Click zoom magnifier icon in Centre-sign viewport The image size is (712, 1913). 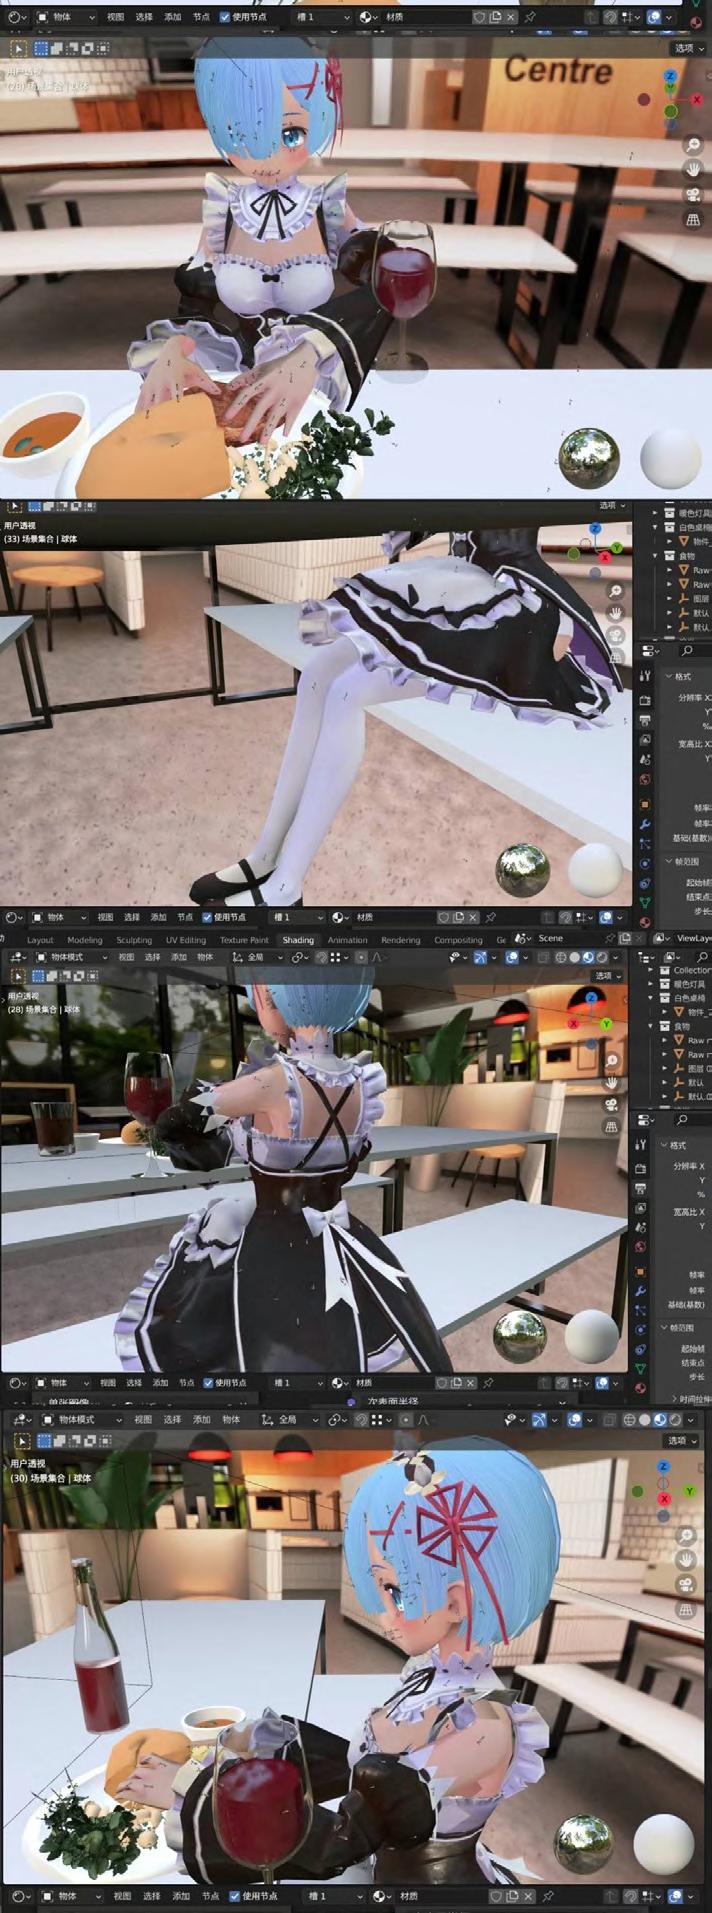[x=693, y=144]
